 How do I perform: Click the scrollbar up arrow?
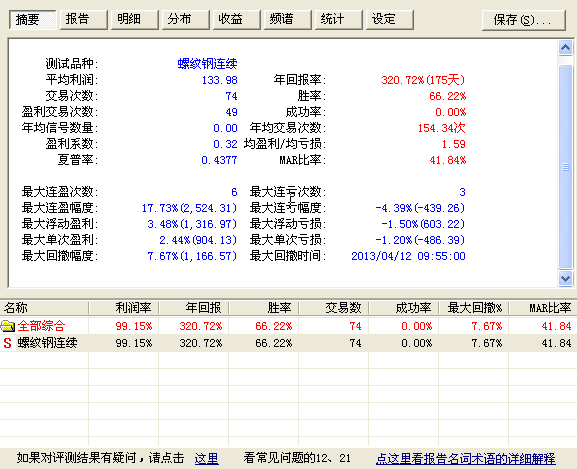point(565,48)
